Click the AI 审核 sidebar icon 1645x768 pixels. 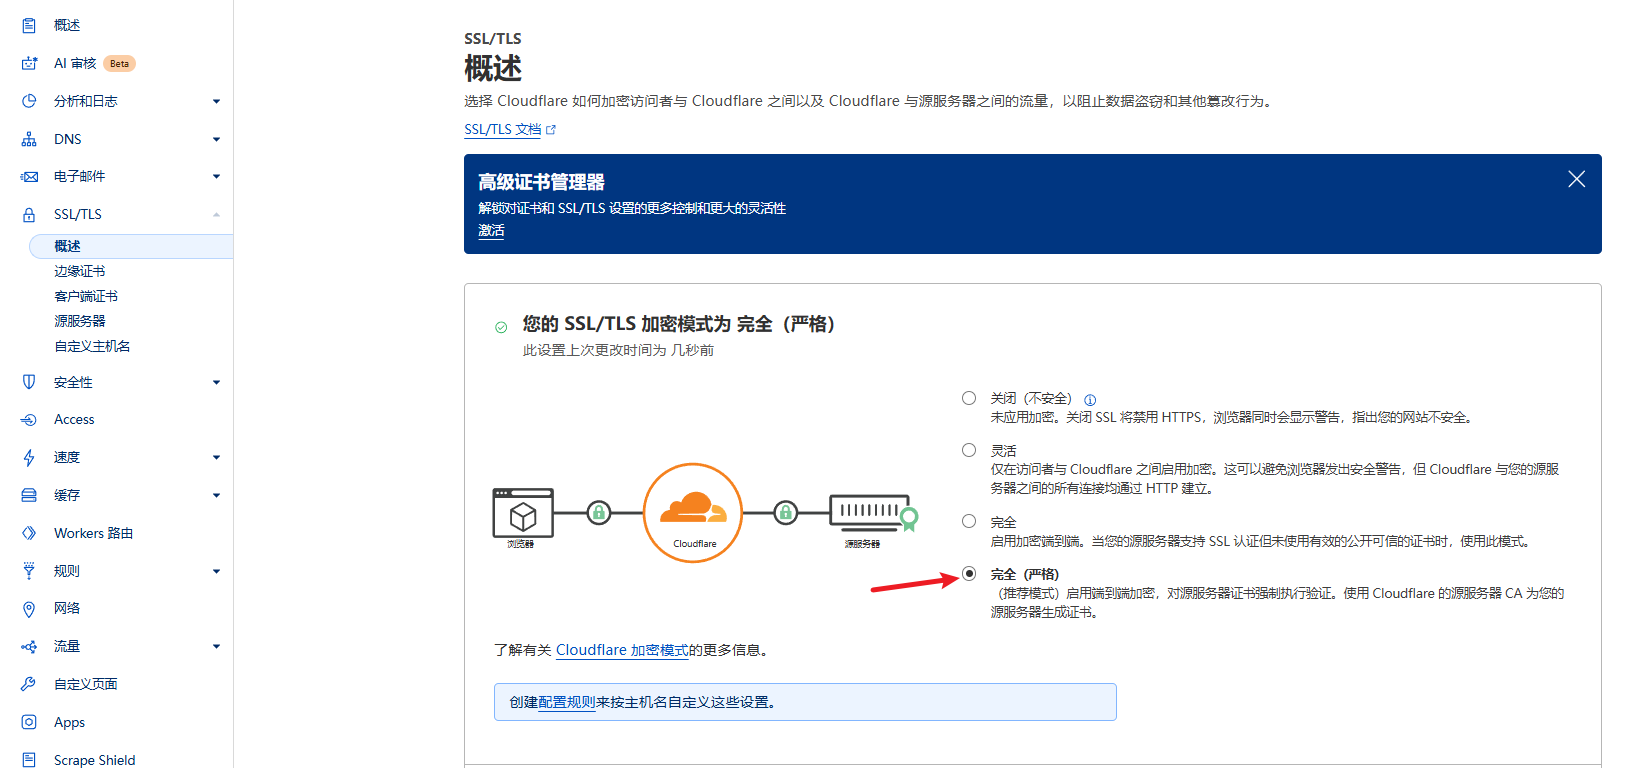(29, 63)
